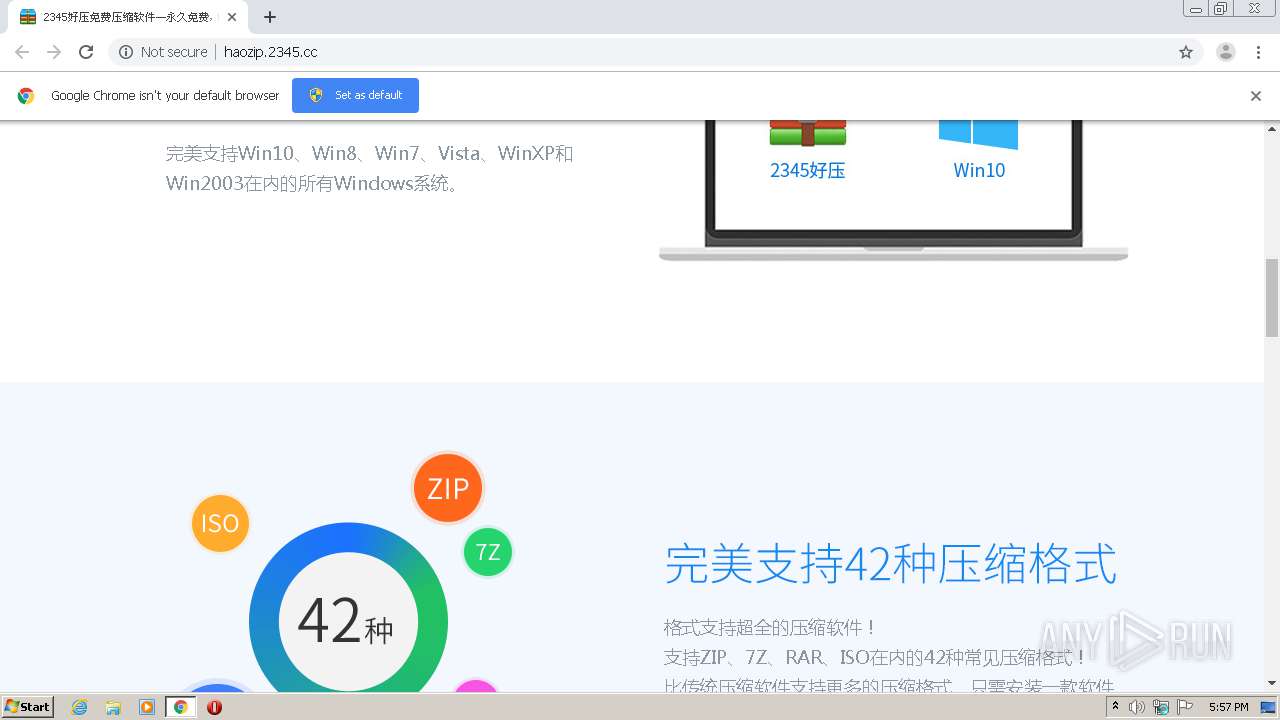Click the scrollbar up arrow

click(x=1272, y=128)
